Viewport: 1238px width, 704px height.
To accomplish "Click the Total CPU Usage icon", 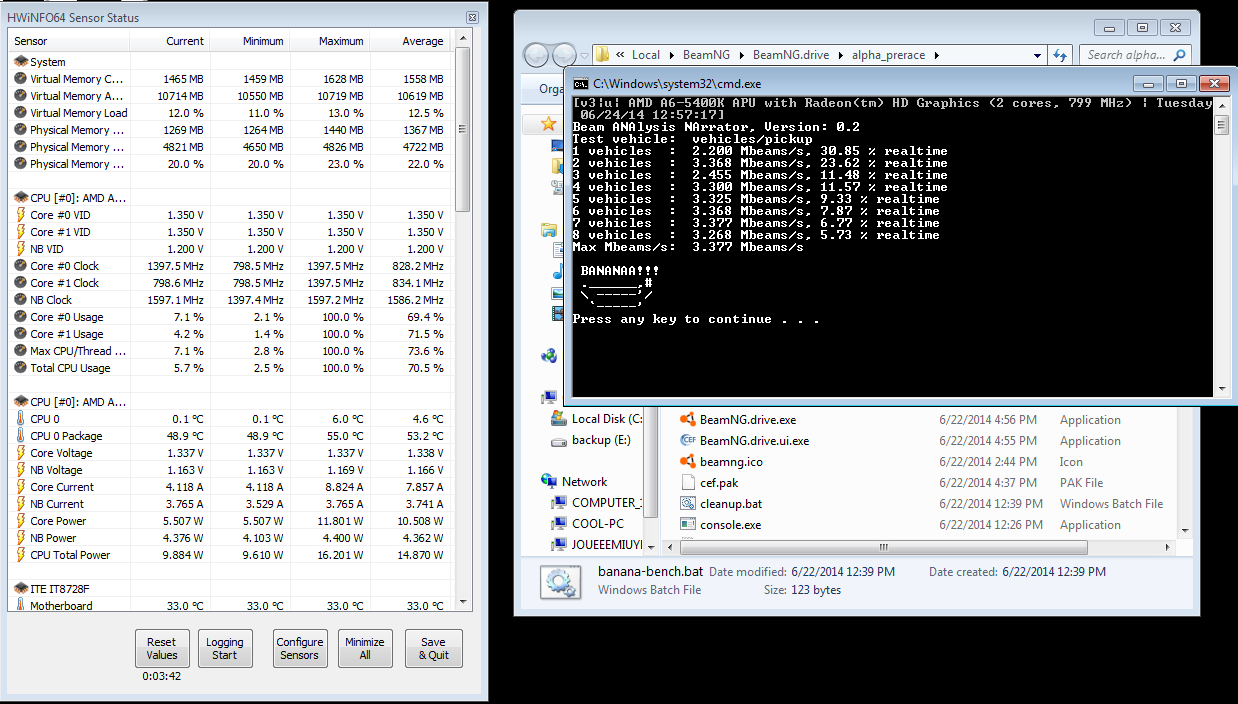I will click(x=21, y=368).
